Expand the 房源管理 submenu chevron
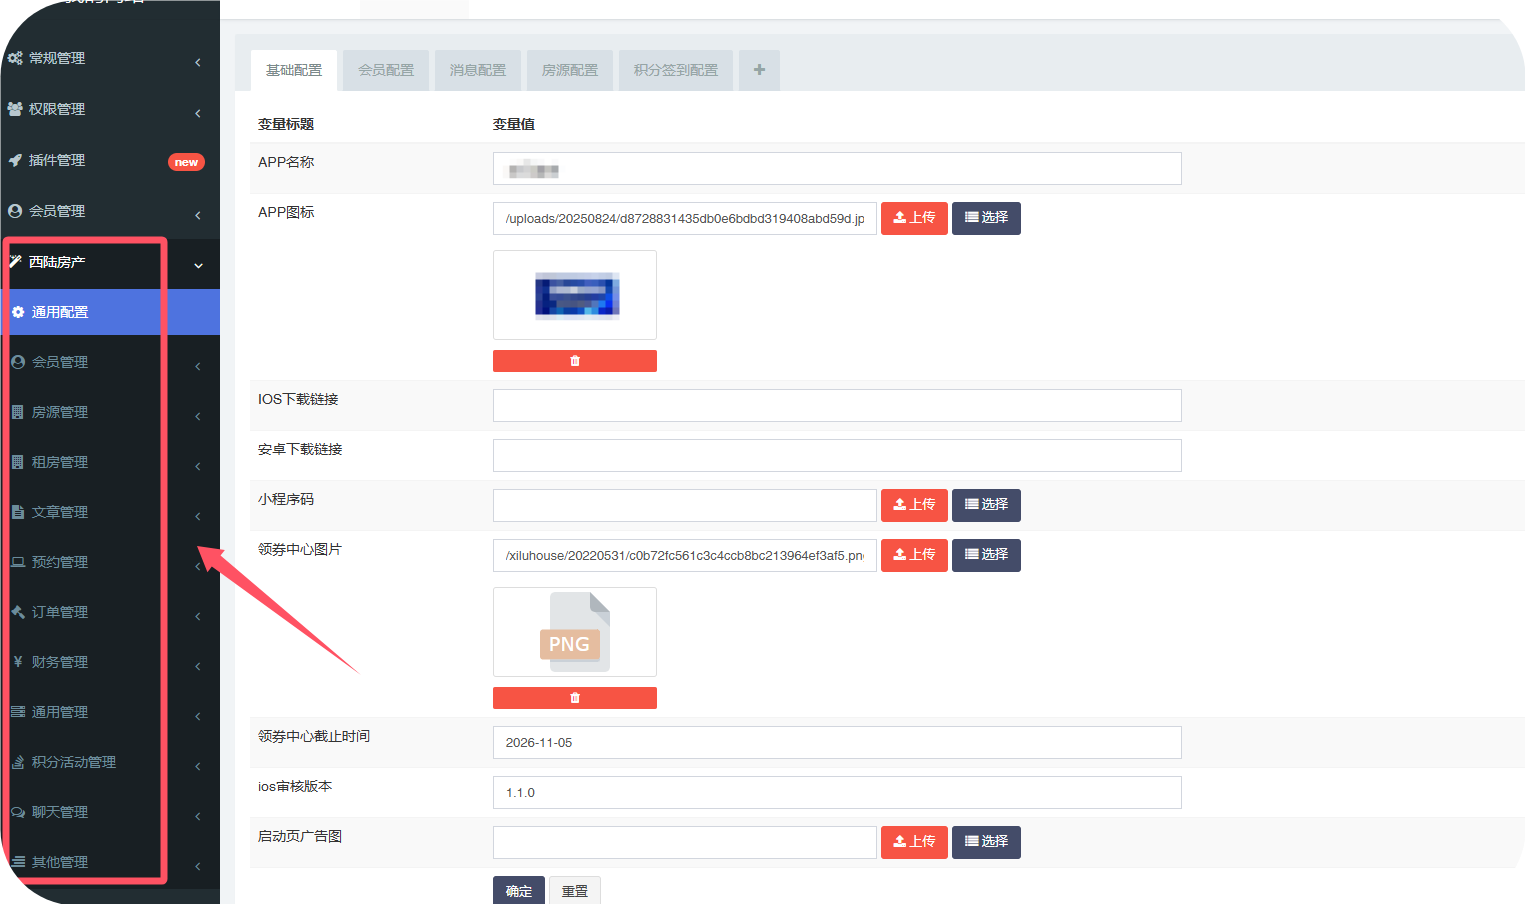 (198, 416)
